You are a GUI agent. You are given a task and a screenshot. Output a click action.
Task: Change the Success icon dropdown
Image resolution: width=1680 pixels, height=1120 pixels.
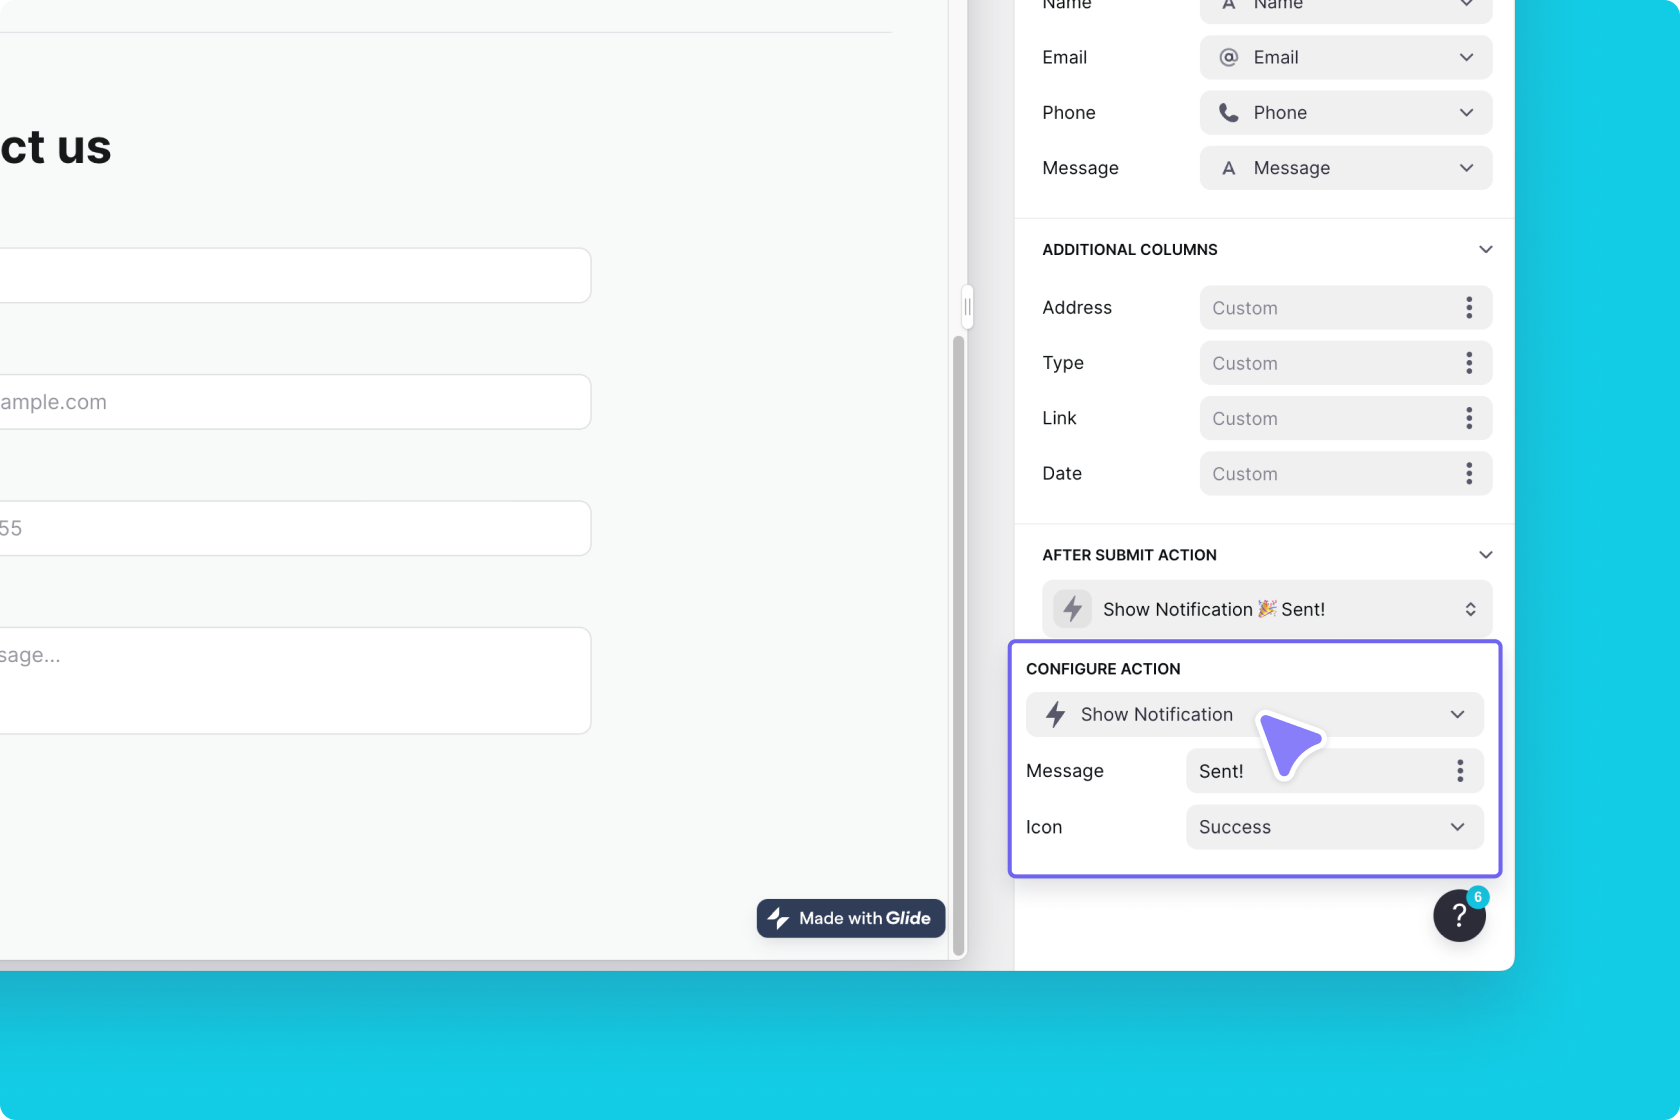coord(1333,827)
